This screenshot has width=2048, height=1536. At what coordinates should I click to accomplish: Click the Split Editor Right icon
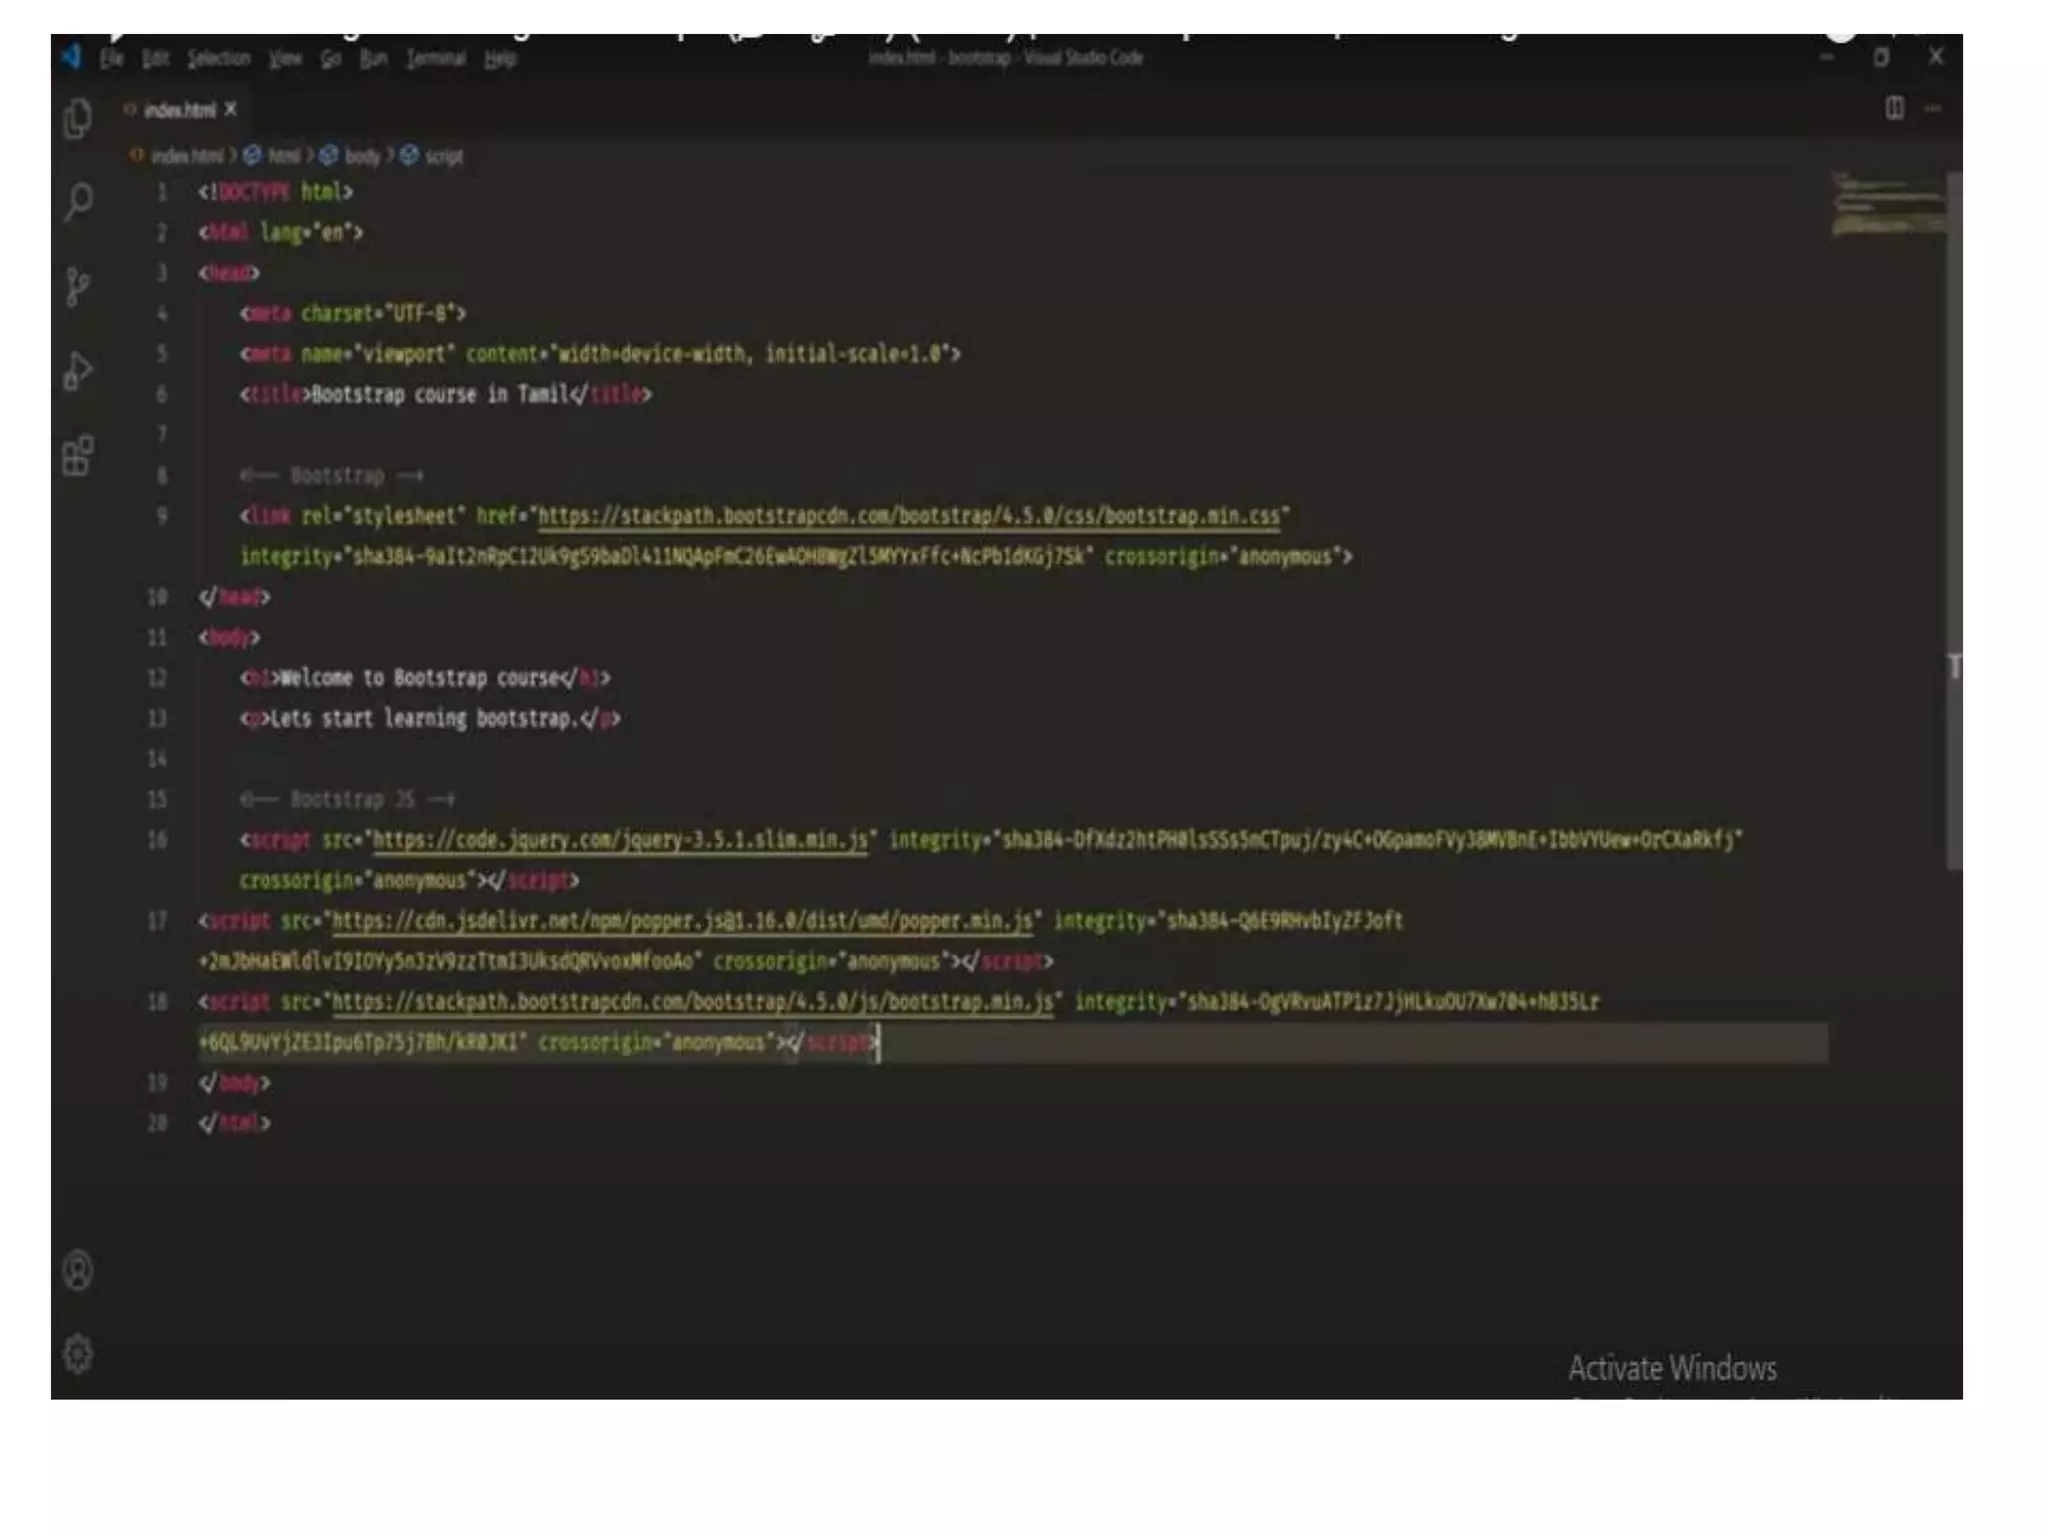click(1894, 108)
